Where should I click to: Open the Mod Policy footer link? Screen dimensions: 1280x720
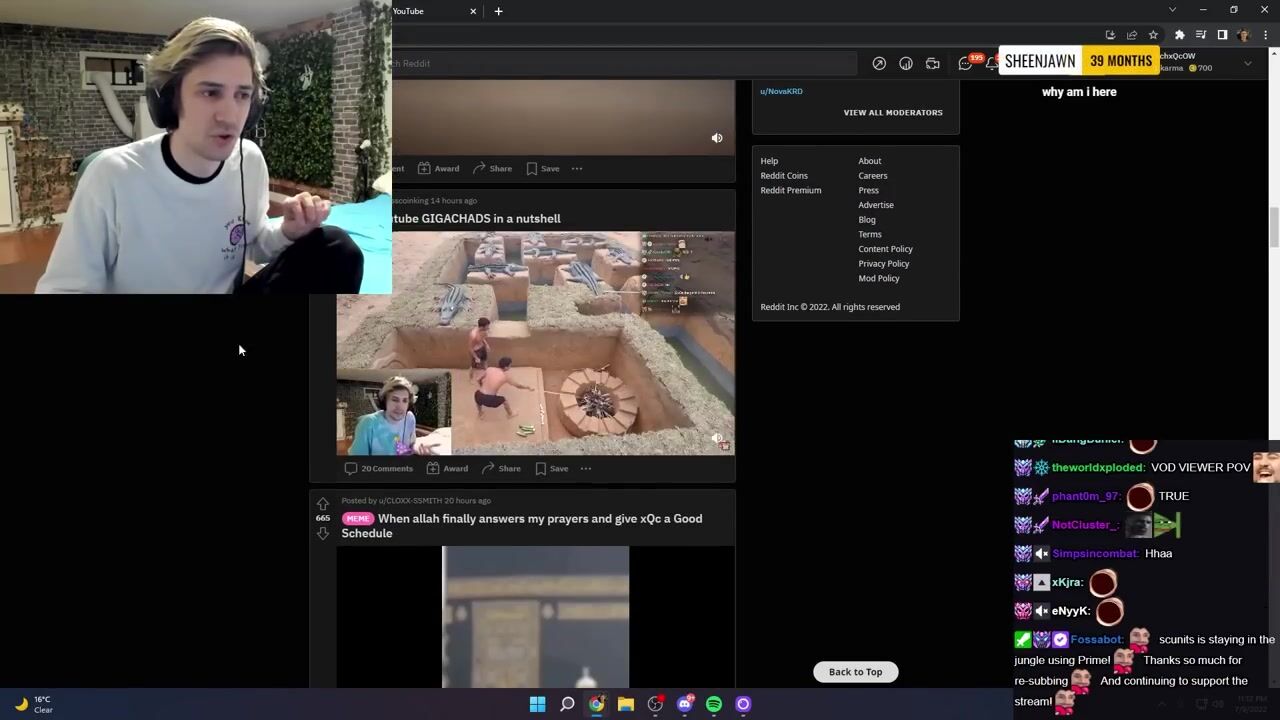tap(879, 278)
